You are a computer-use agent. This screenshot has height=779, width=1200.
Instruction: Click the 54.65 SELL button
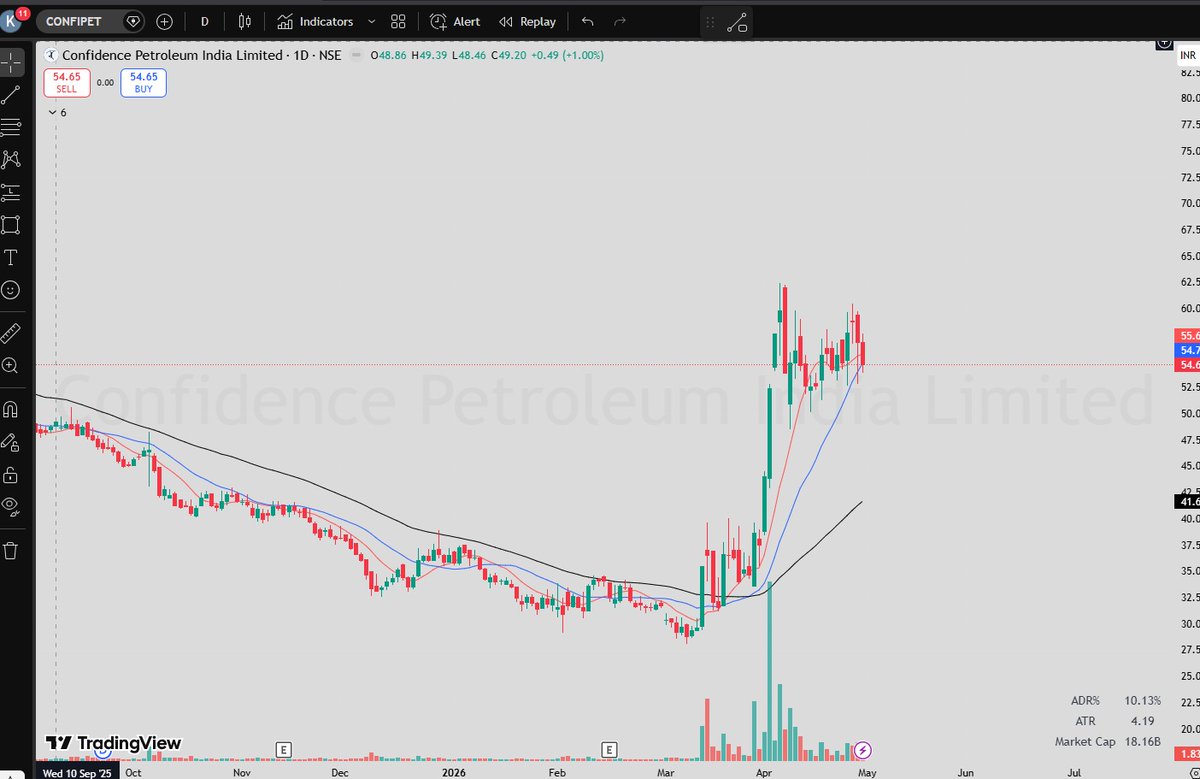[67, 82]
